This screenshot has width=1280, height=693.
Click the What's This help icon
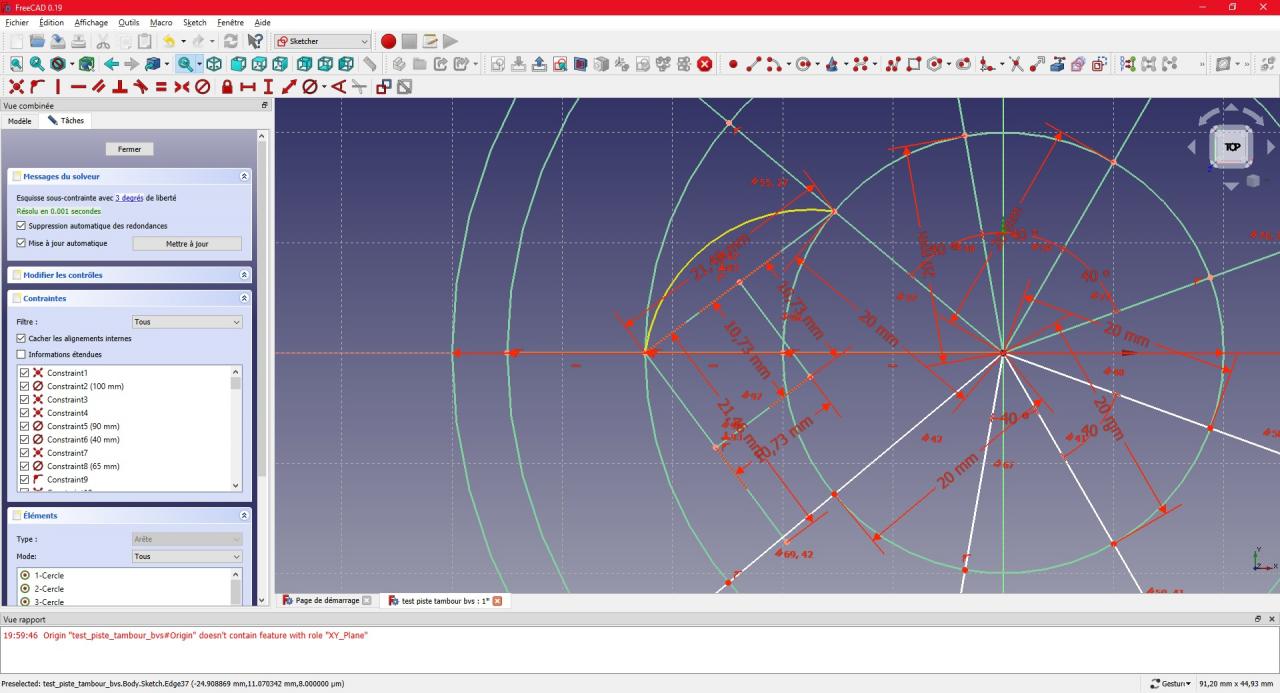click(255, 41)
